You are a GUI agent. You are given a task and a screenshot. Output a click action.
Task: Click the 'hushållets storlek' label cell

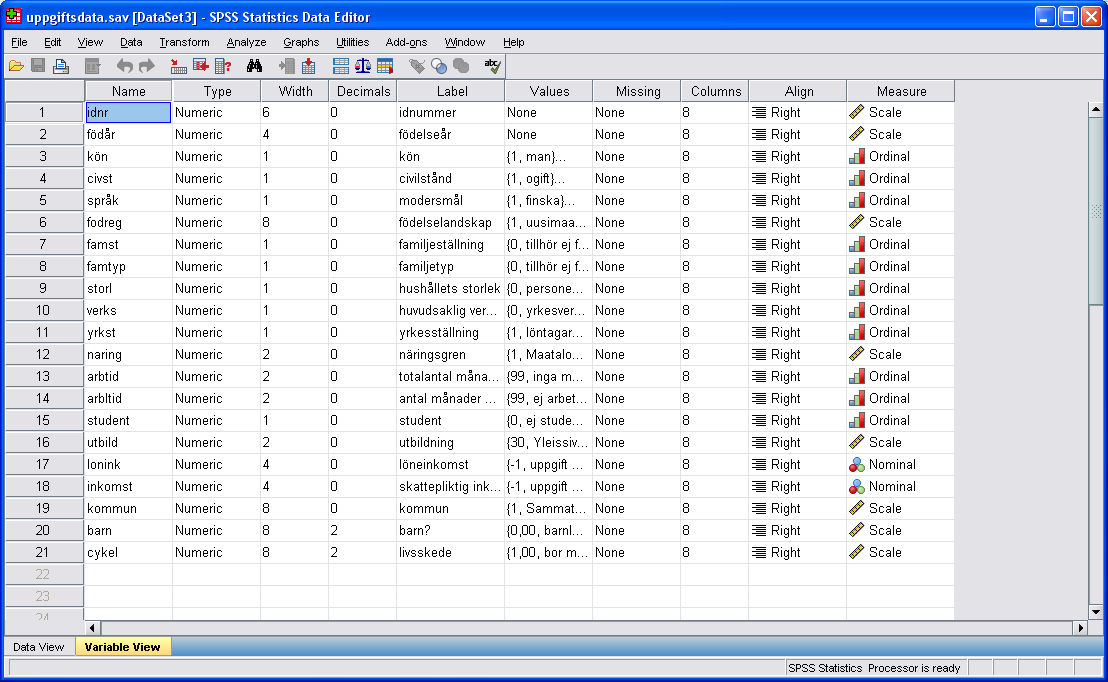coord(450,288)
